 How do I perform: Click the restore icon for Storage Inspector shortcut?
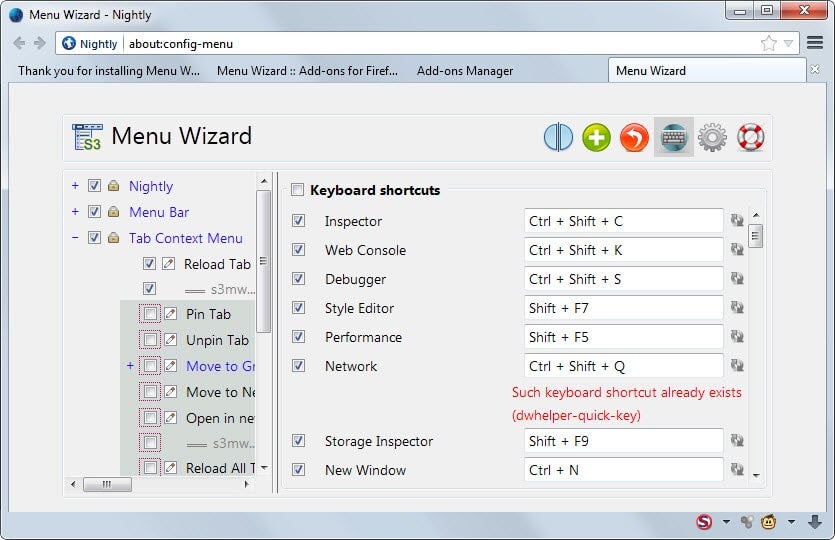tap(737, 440)
